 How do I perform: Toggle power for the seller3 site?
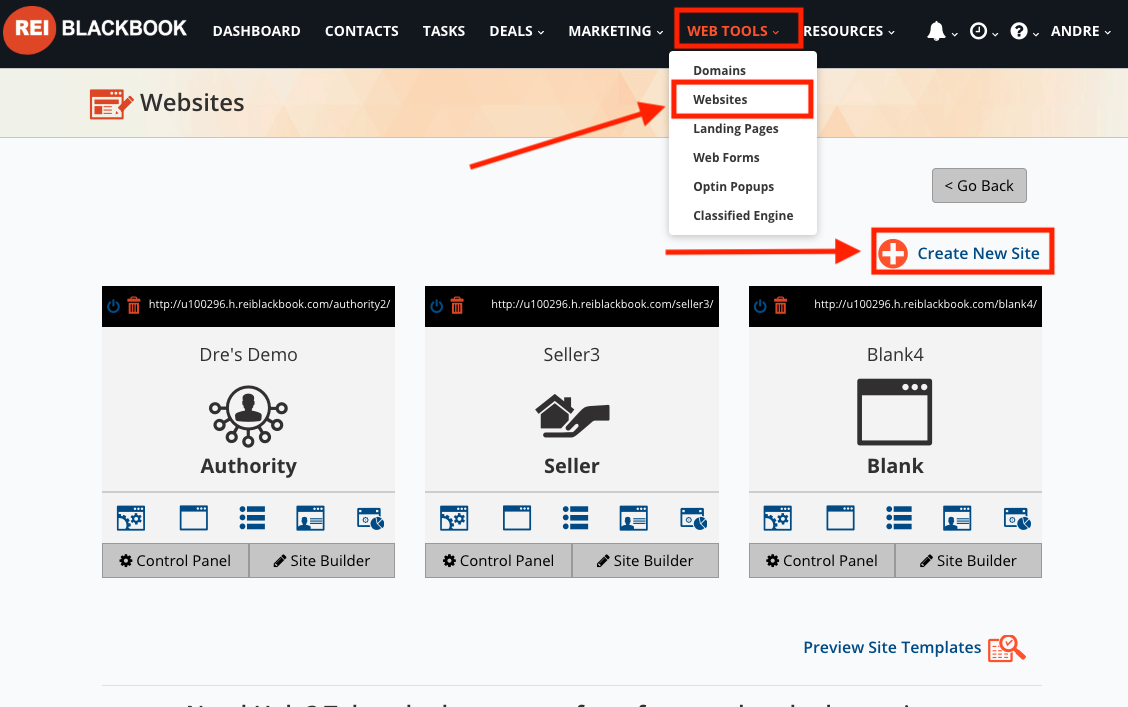pyautogui.click(x=437, y=306)
